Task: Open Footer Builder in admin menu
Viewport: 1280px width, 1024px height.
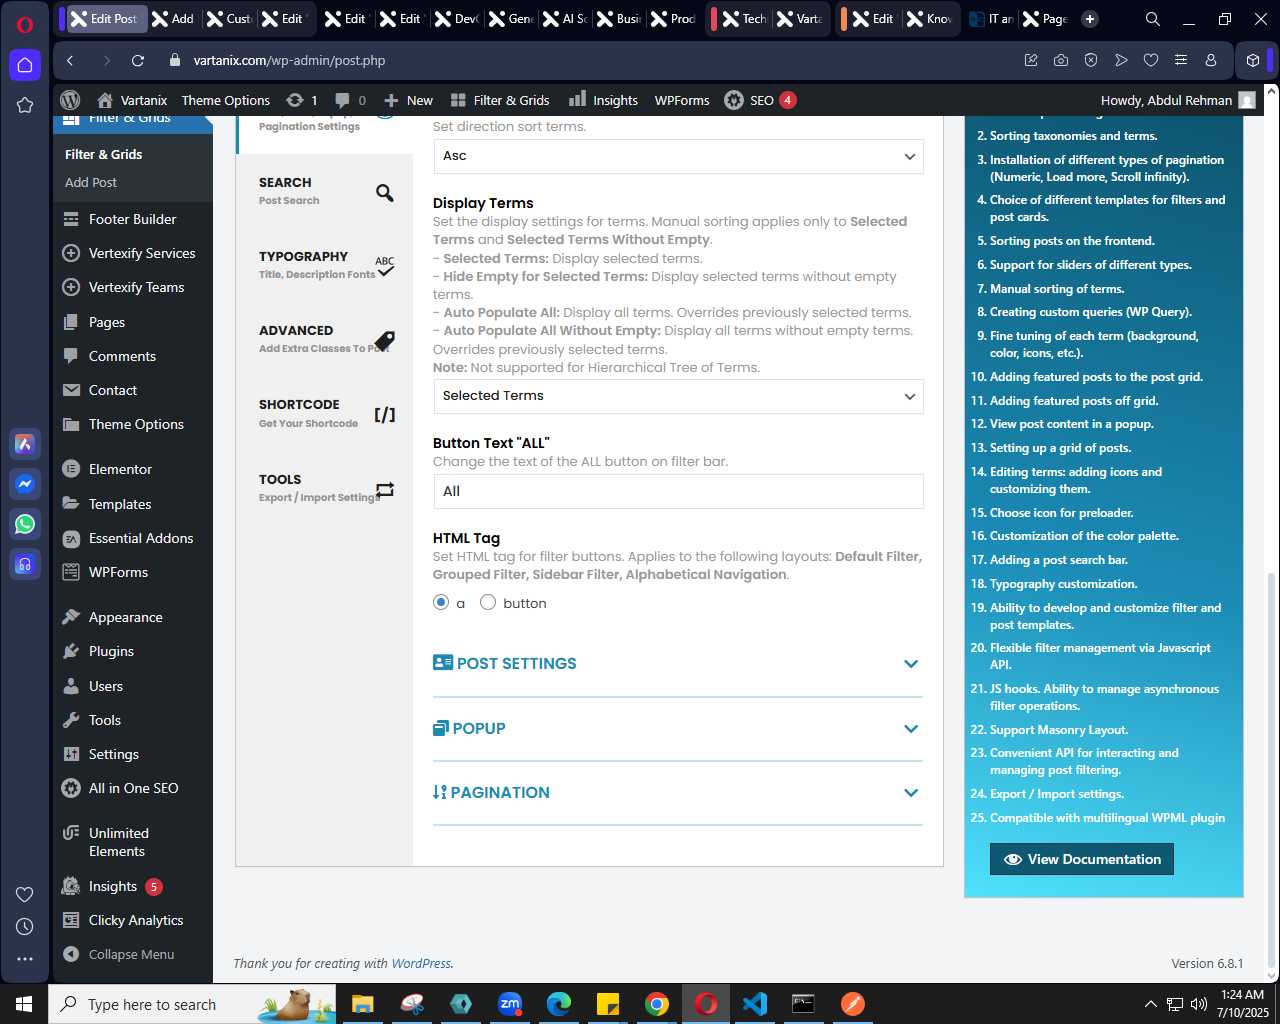Action: [x=132, y=219]
